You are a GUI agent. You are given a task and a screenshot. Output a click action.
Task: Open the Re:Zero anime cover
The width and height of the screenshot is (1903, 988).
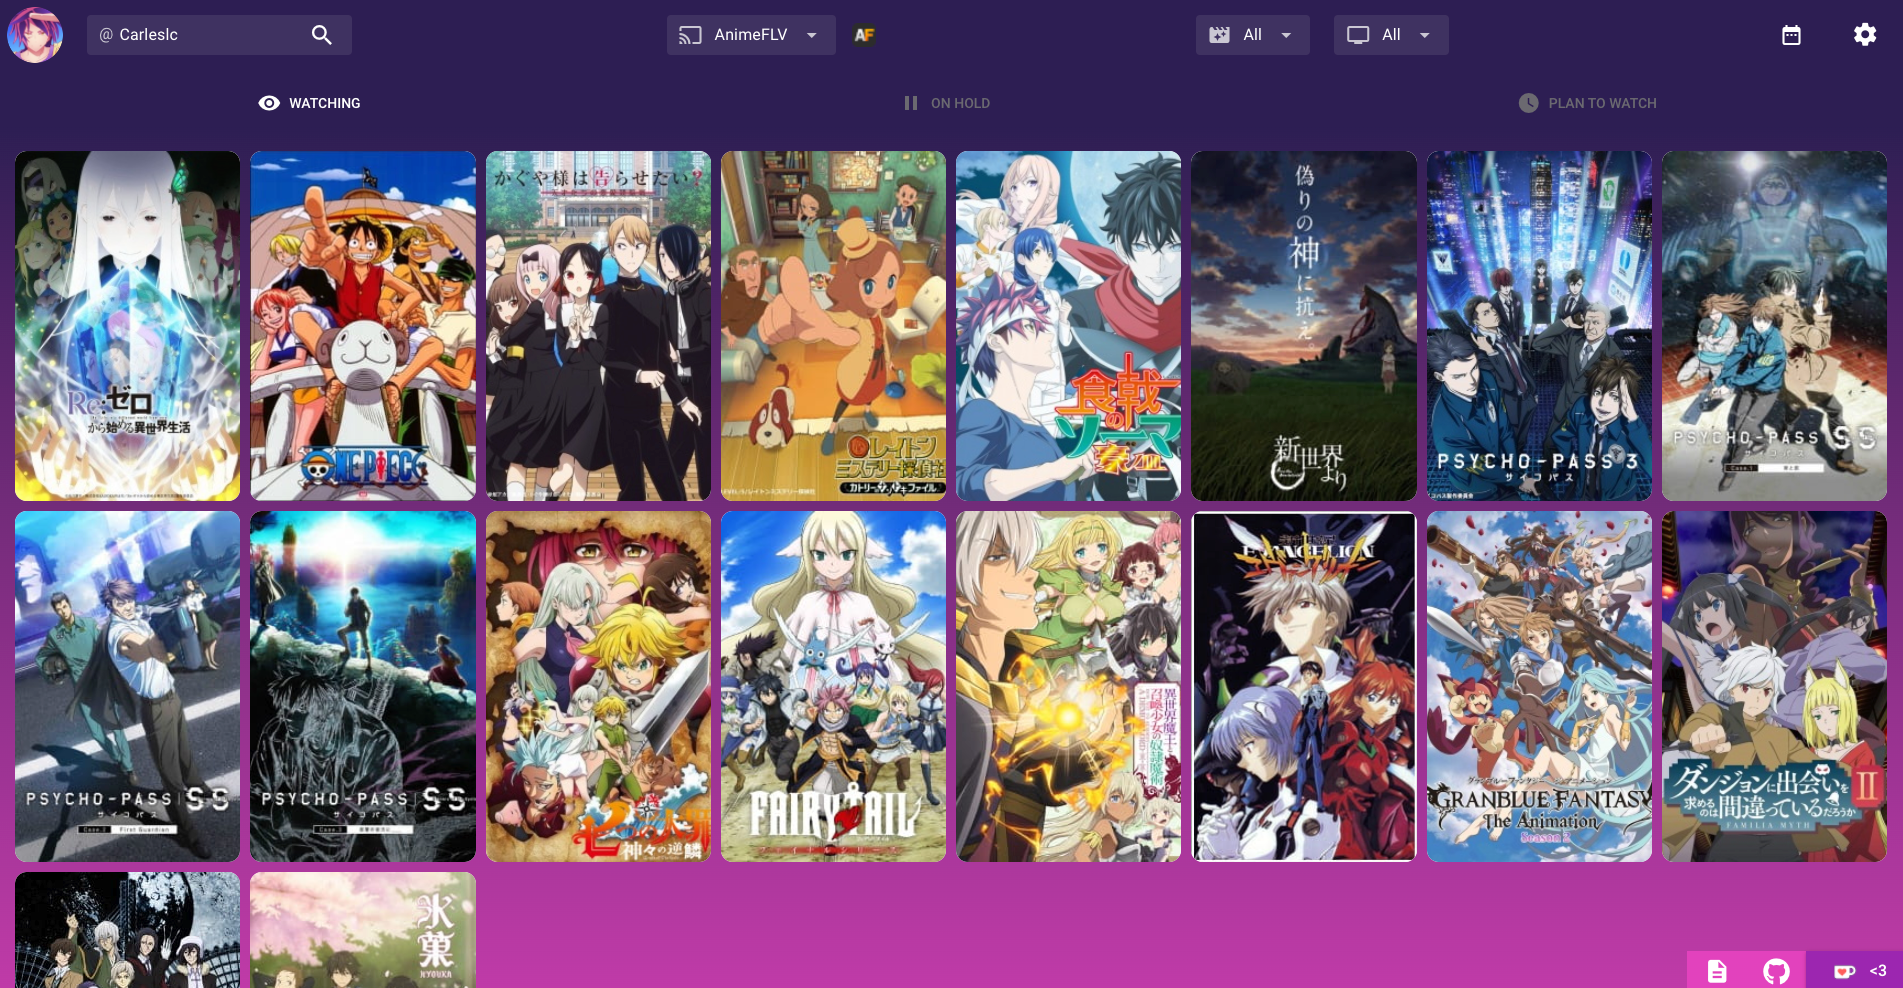coord(128,326)
